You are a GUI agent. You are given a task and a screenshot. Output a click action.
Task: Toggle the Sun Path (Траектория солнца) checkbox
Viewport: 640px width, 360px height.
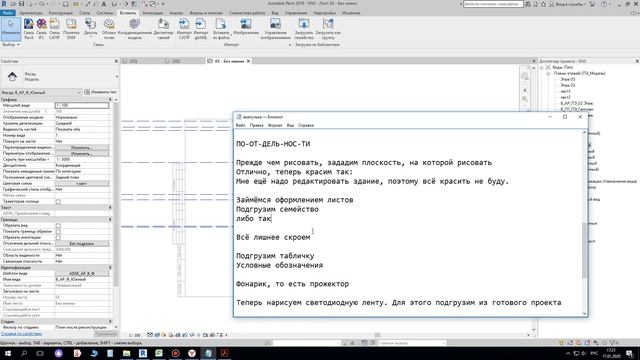click(x=58, y=202)
